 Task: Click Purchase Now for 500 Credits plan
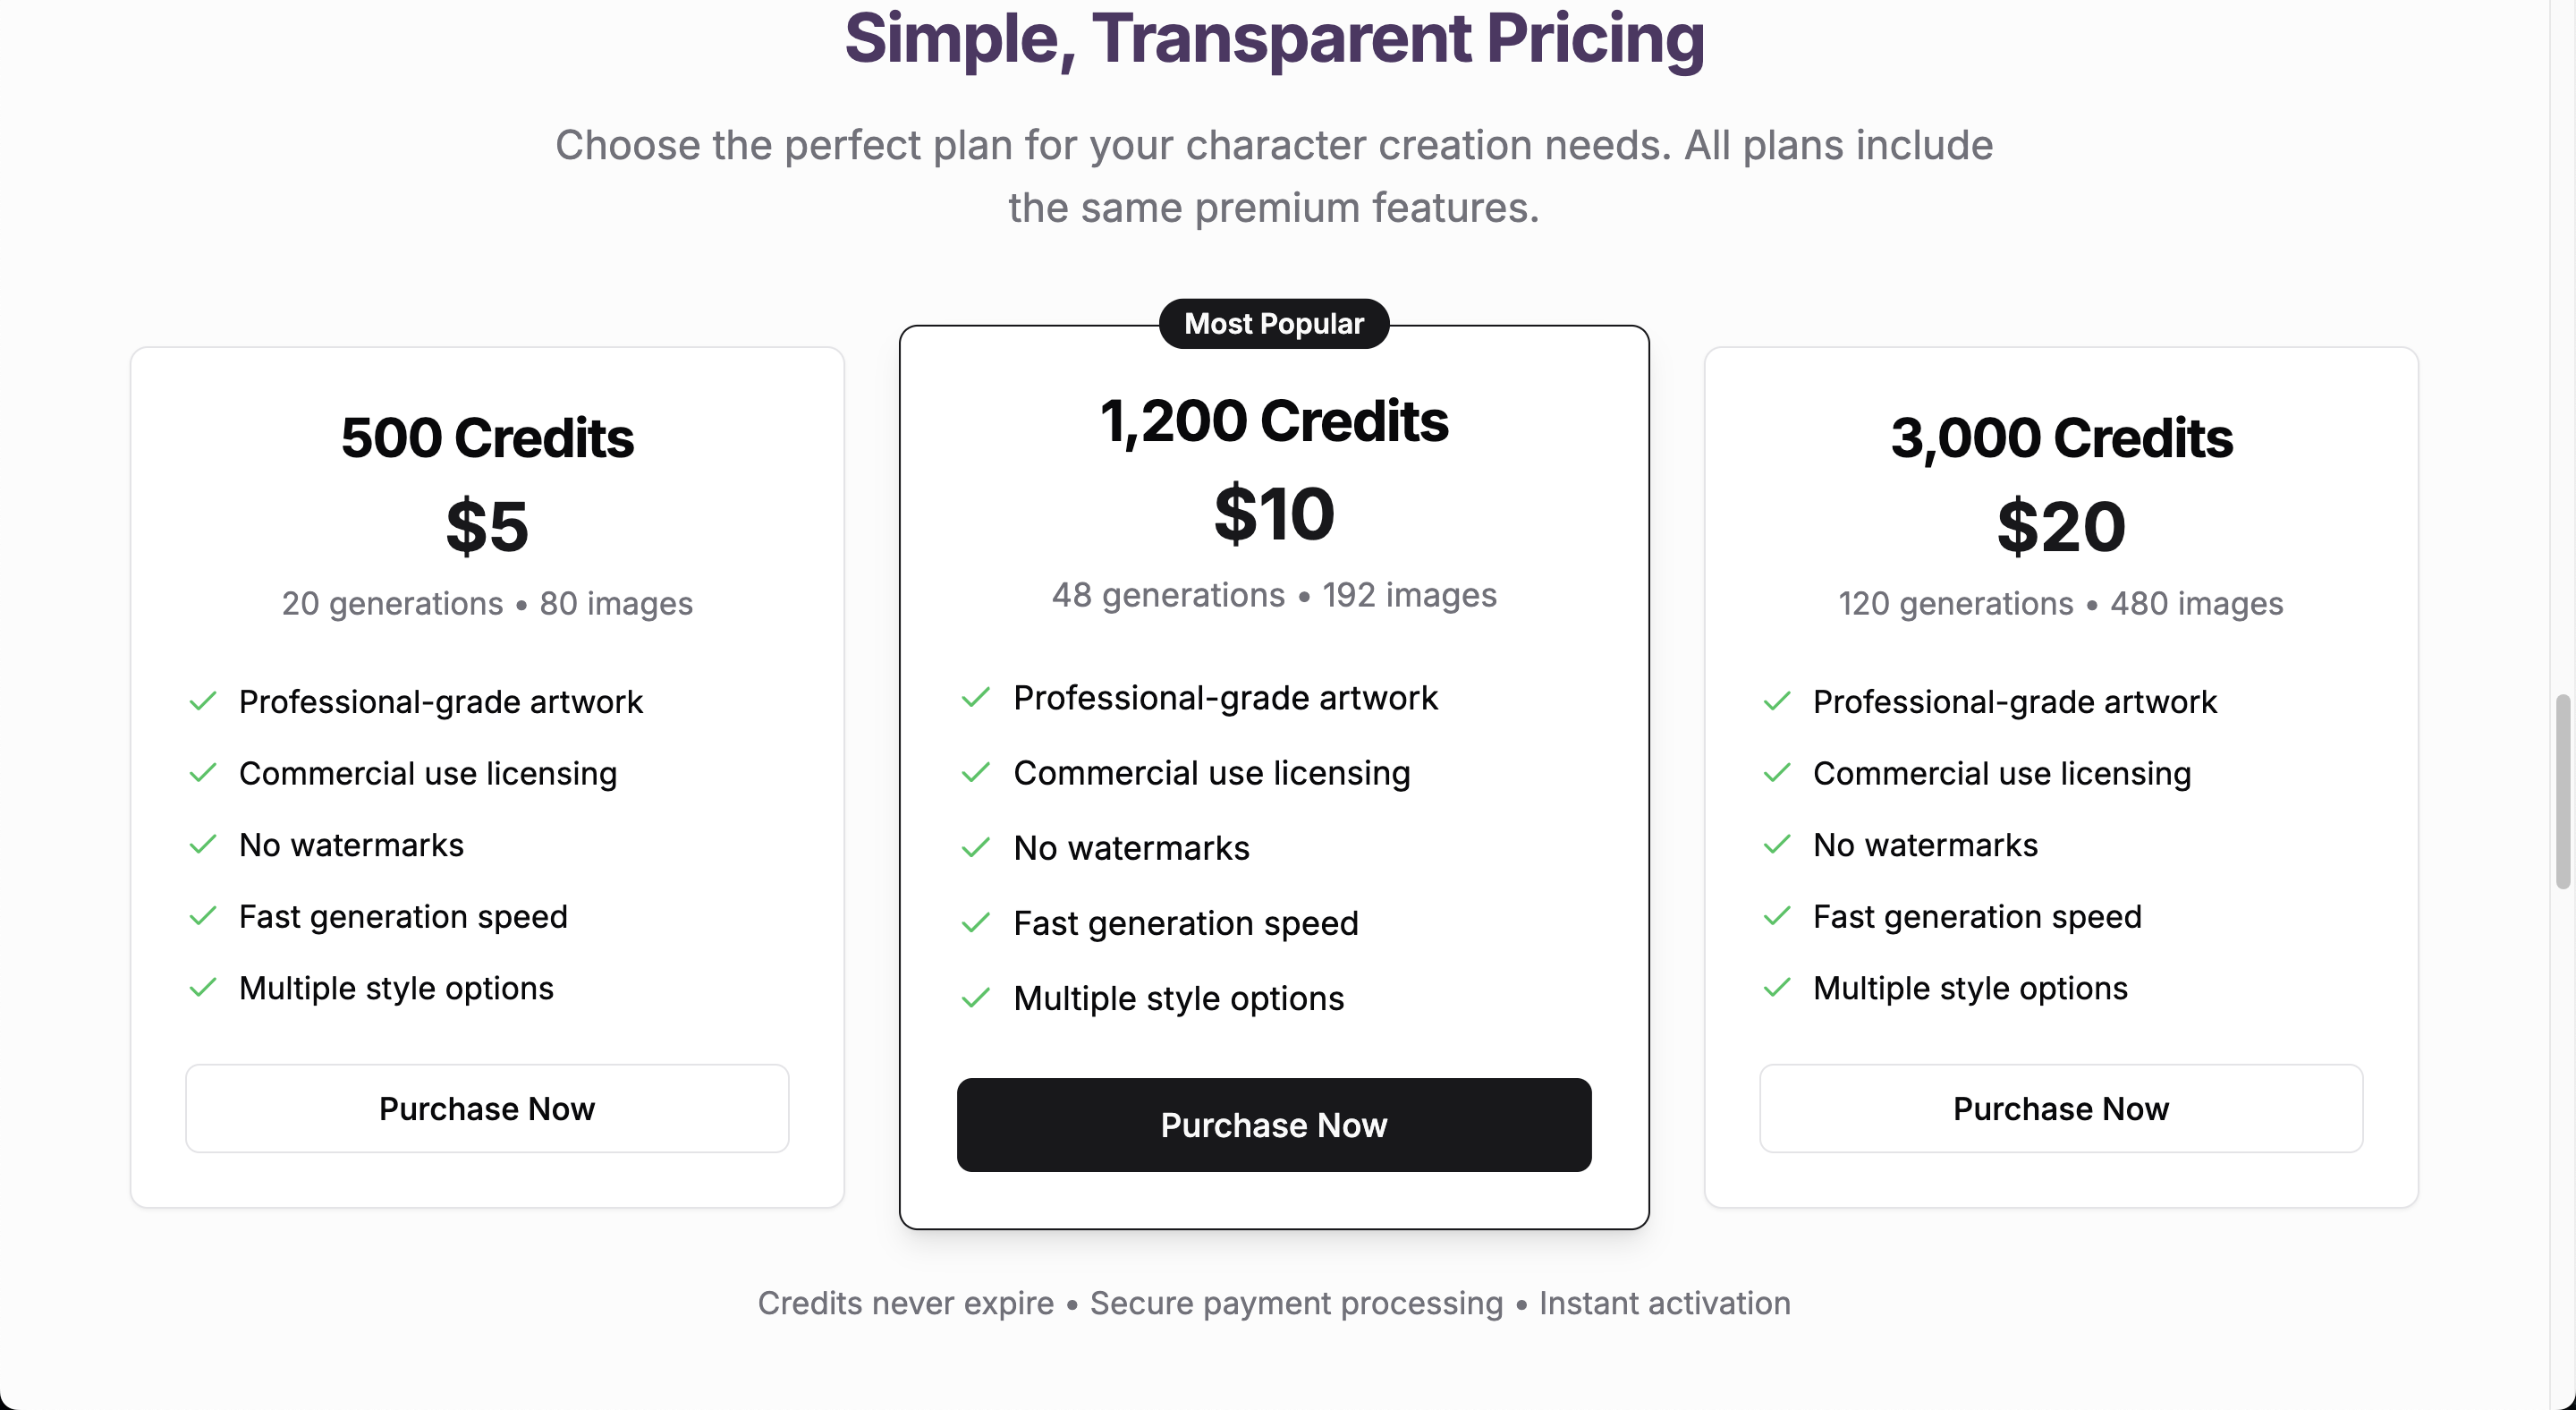click(x=487, y=1108)
